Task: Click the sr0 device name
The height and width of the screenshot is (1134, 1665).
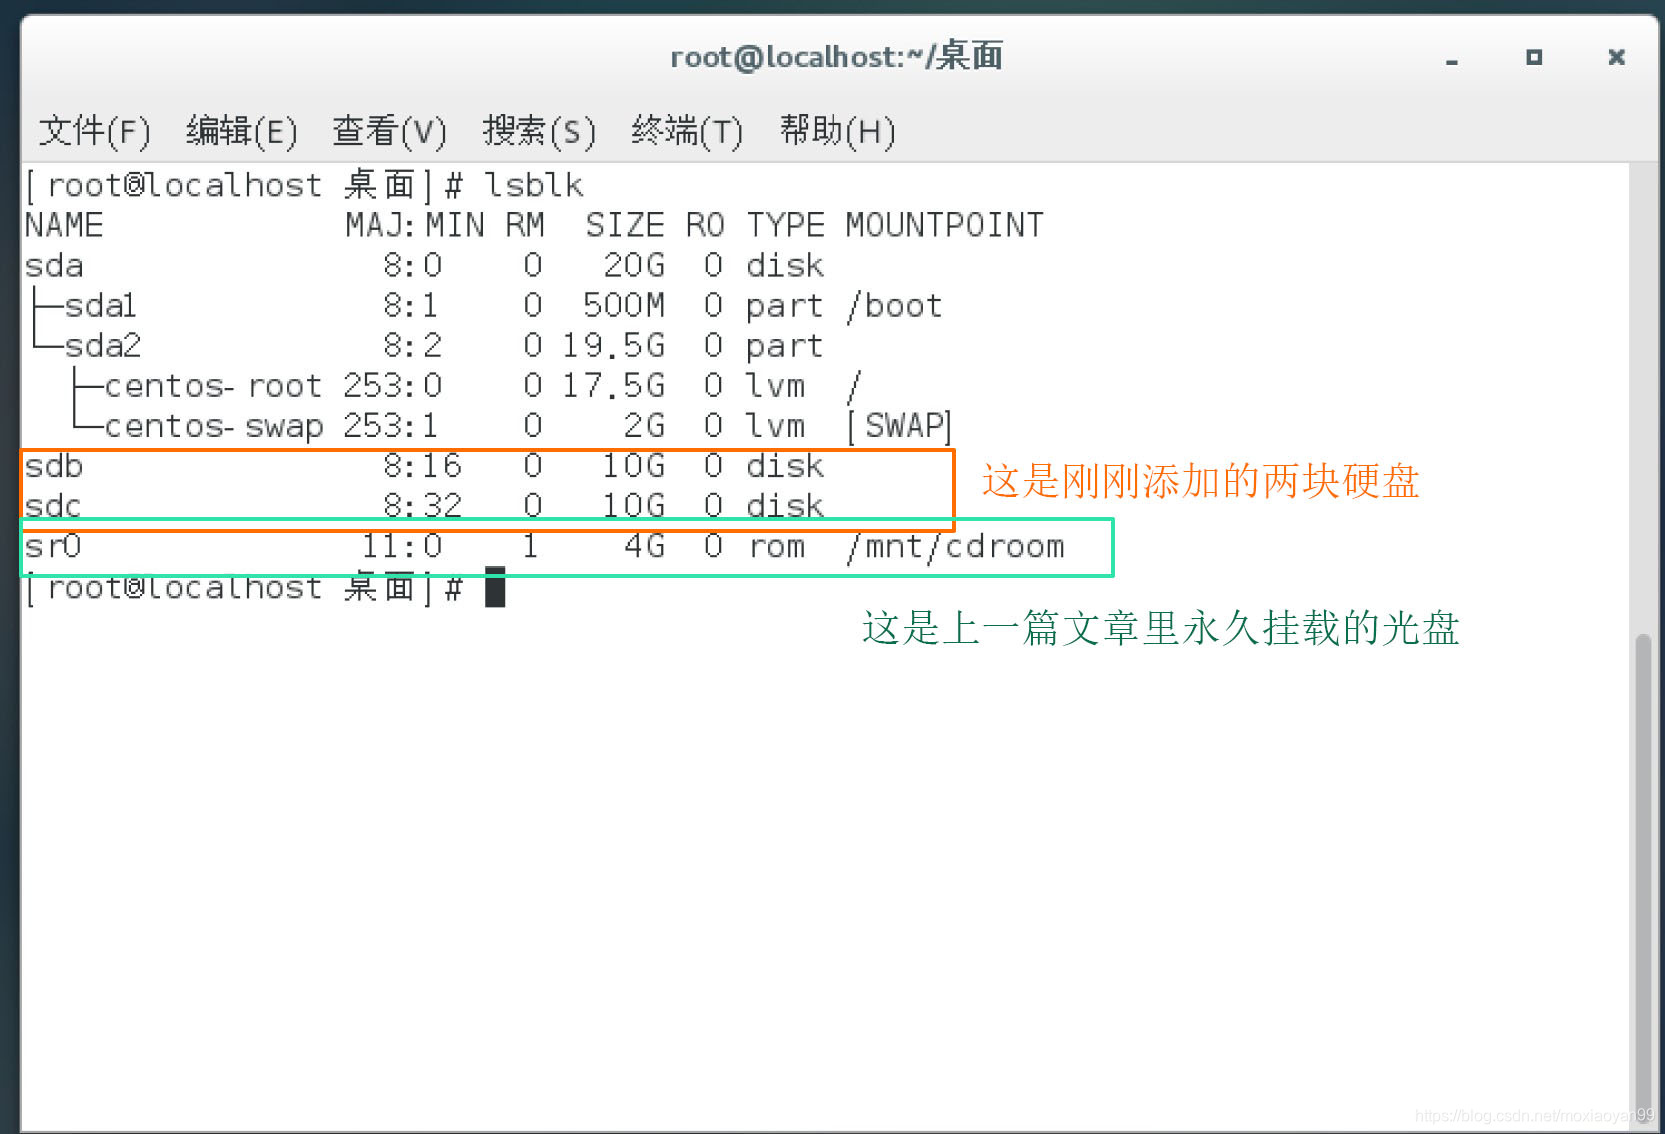Action: [x=53, y=546]
